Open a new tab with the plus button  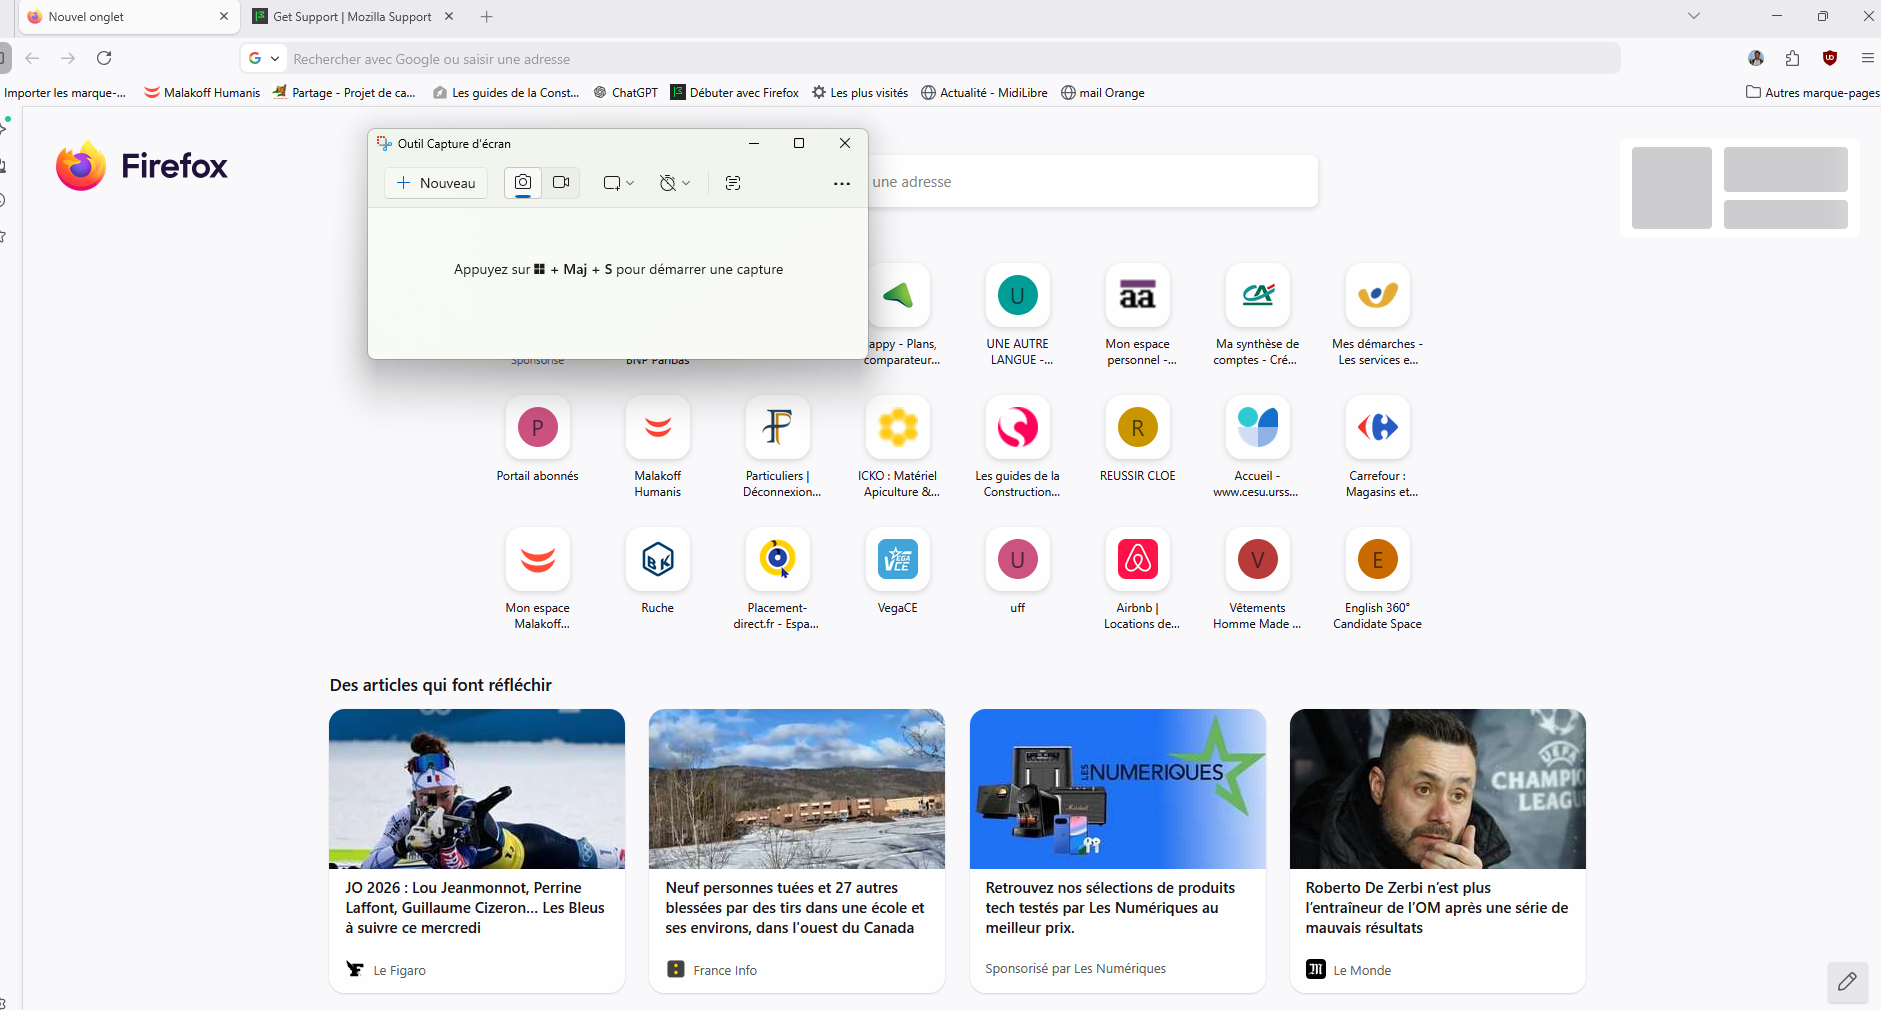click(487, 17)
